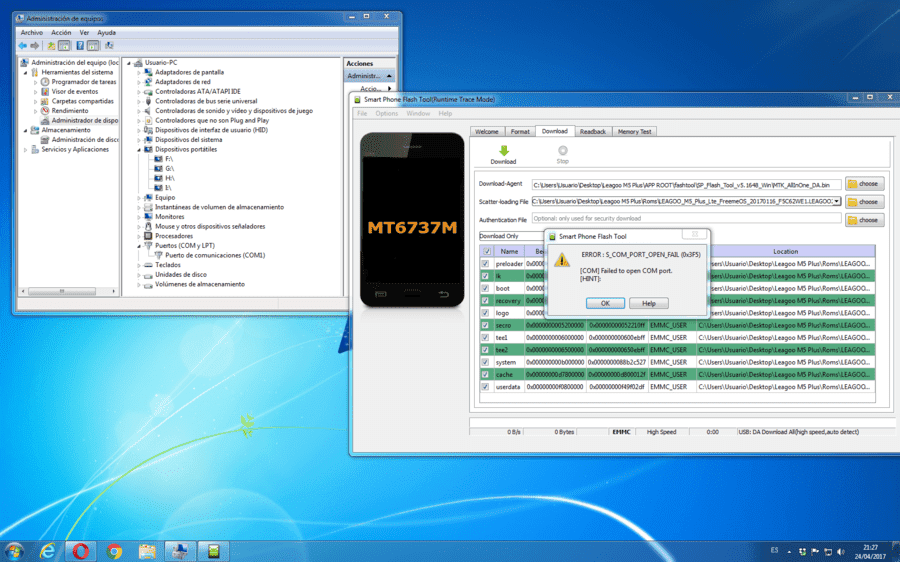
Task: Click the back arrow in Administración de equipos toolbar
Action: [x=22, y=45]
